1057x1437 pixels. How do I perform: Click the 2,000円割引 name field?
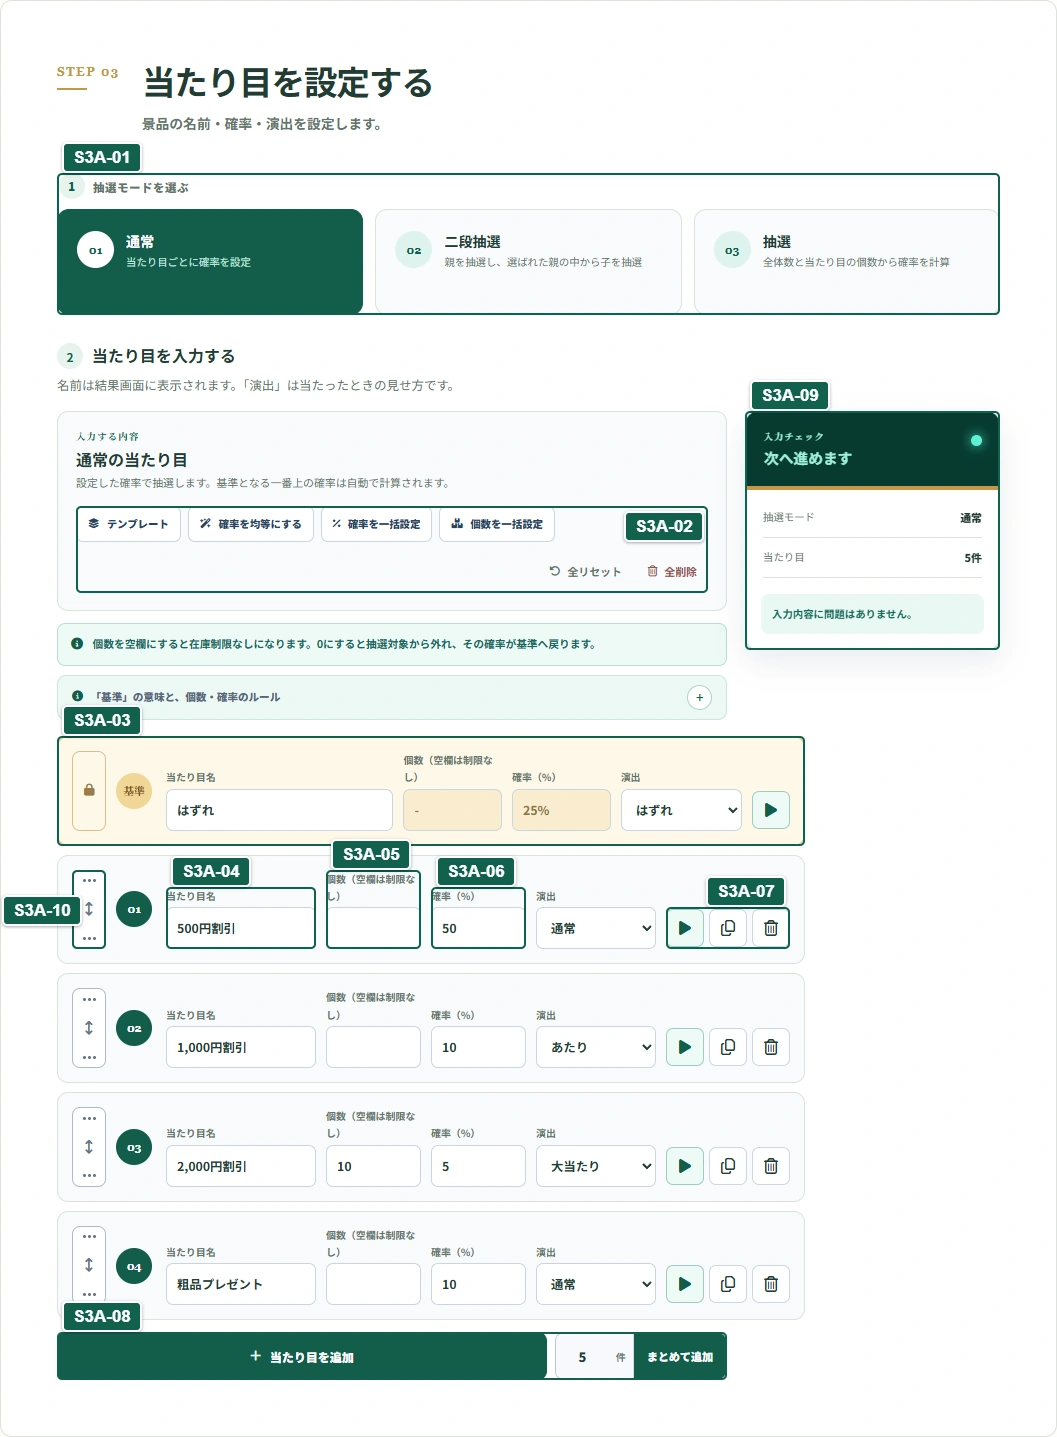tap(241, 1166)
